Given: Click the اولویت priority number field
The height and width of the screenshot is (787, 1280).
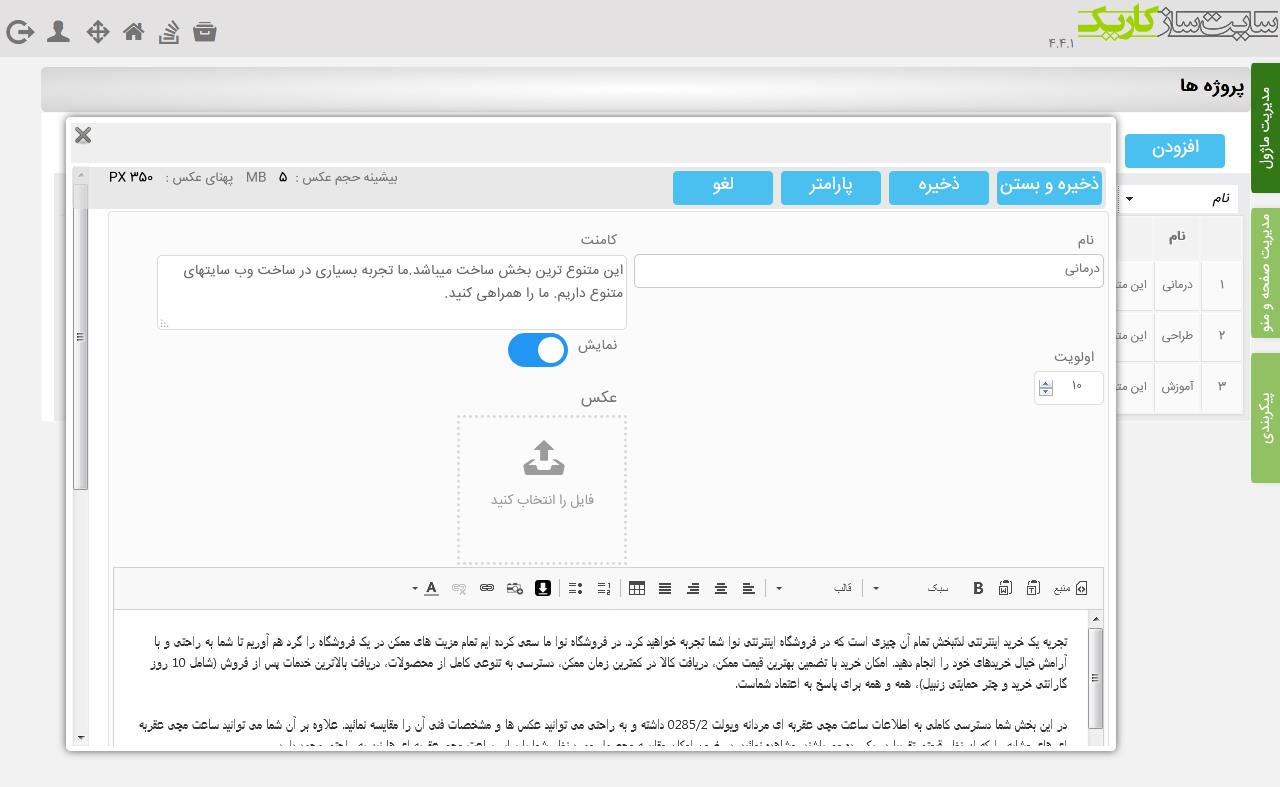Looking at the screenshot, I should click(1069, 387).
